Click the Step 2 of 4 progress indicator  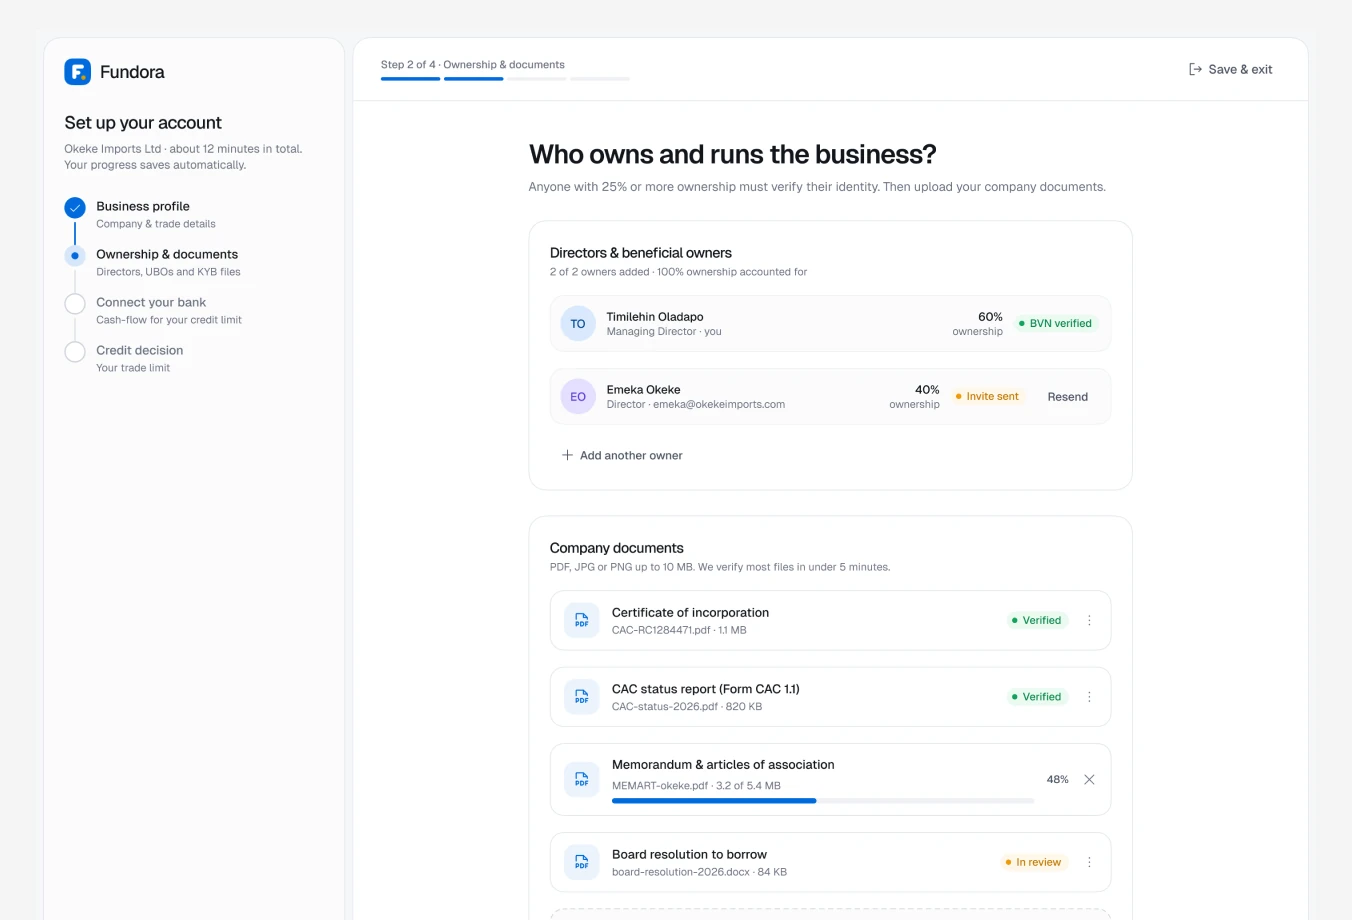[x=505, y=78]
